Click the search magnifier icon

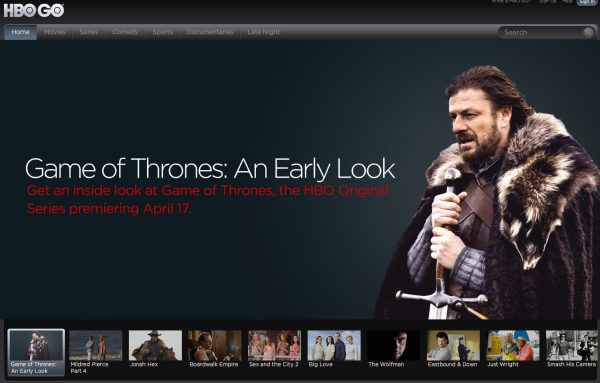pyautogui.click(x=588, y=32)
